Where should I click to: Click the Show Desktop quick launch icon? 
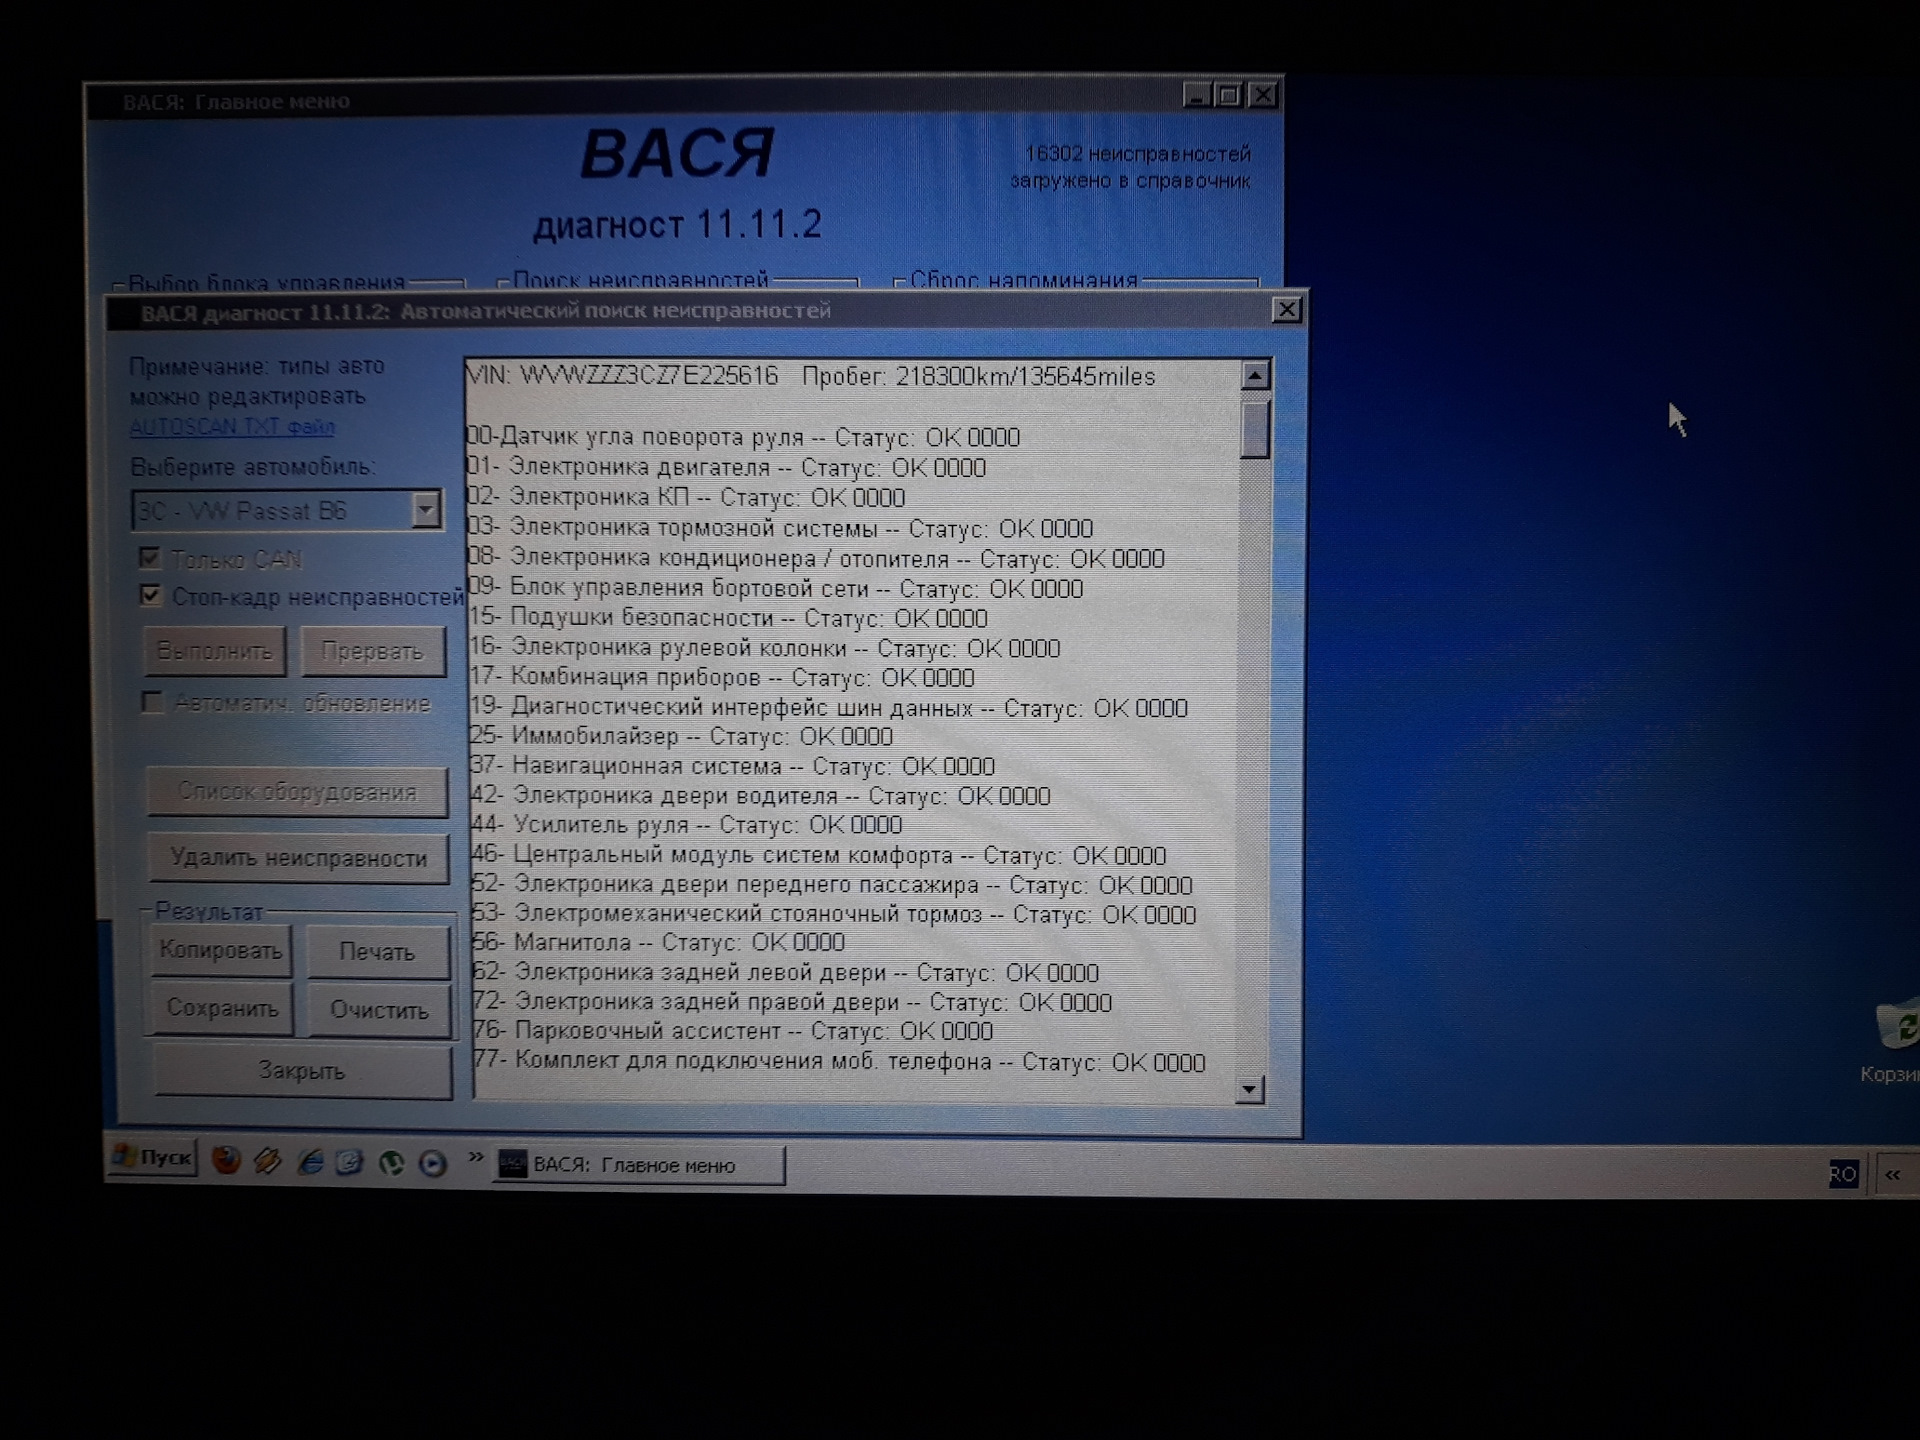350,1162
